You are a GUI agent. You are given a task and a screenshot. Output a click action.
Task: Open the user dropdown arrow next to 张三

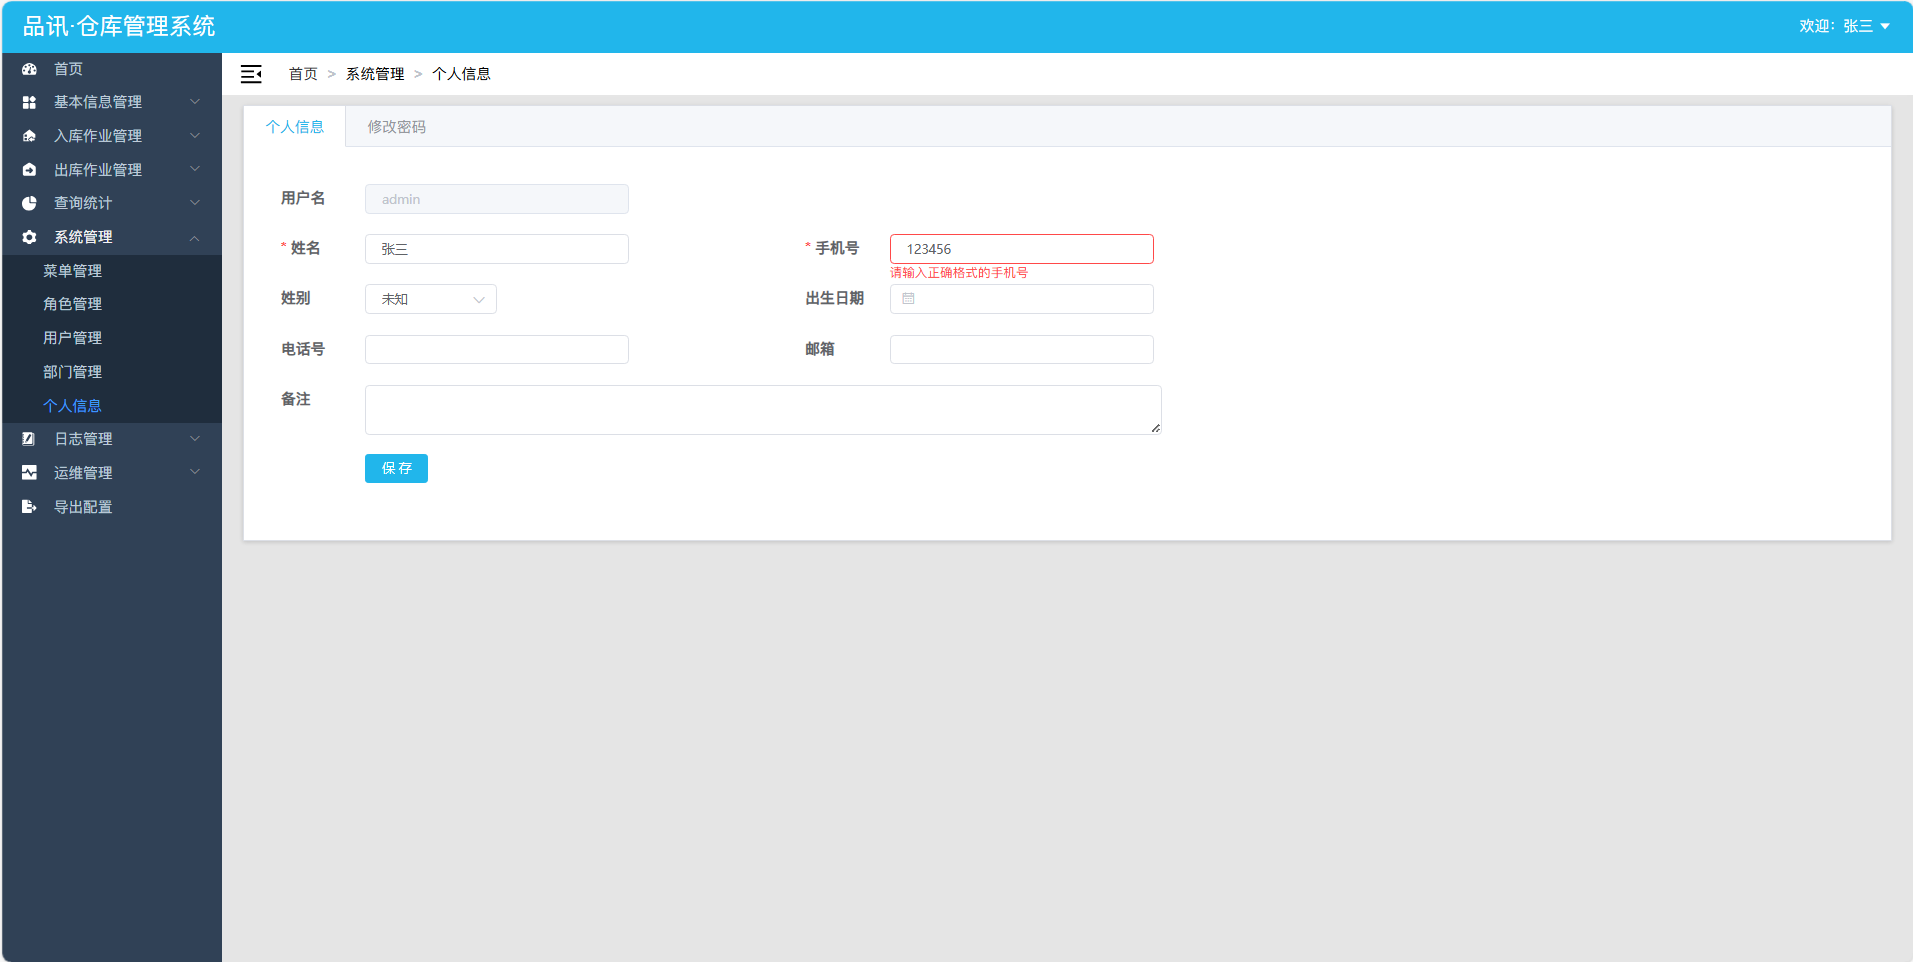(1885, 26)
